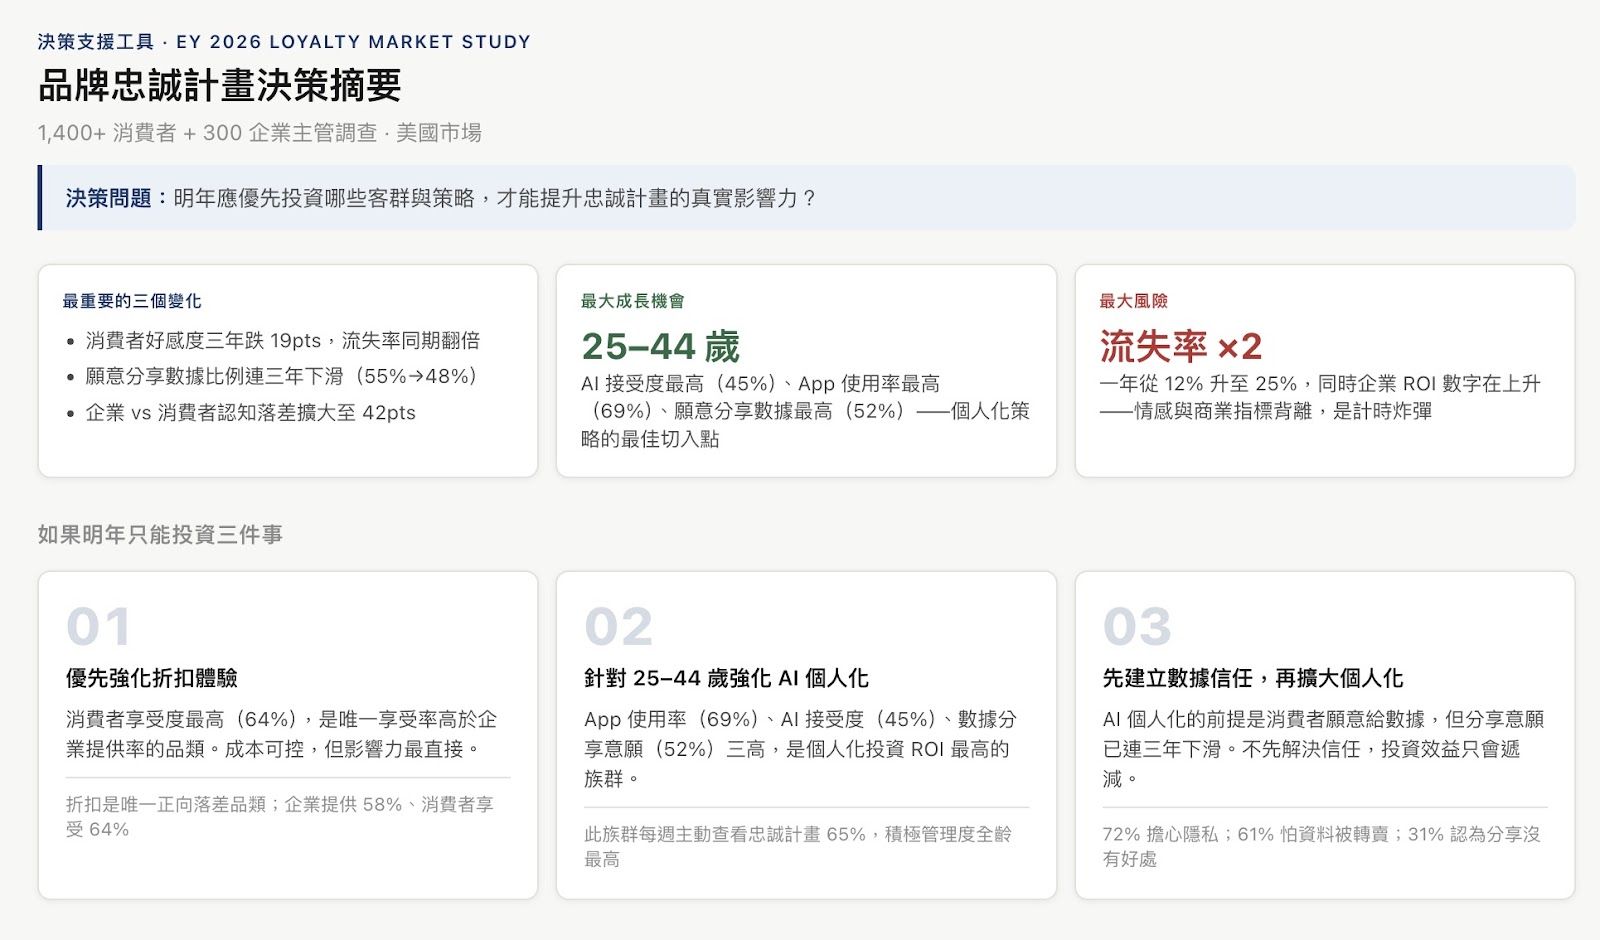Screen dimensions: 1600x940
Task: Click the bullet about 認知落差擴大至 42pts
Action: [251, 413]
